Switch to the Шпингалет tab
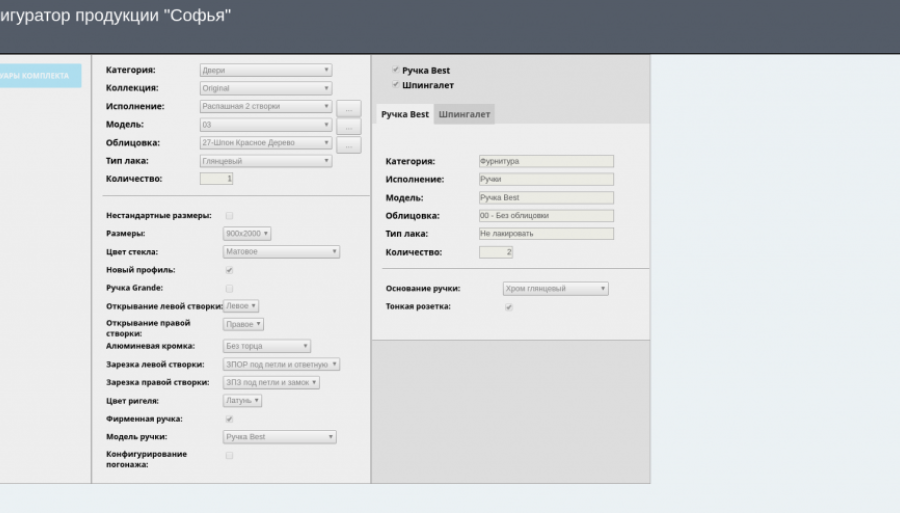The width and height of the screenshot is (900, 514). (x=464, y=115)
